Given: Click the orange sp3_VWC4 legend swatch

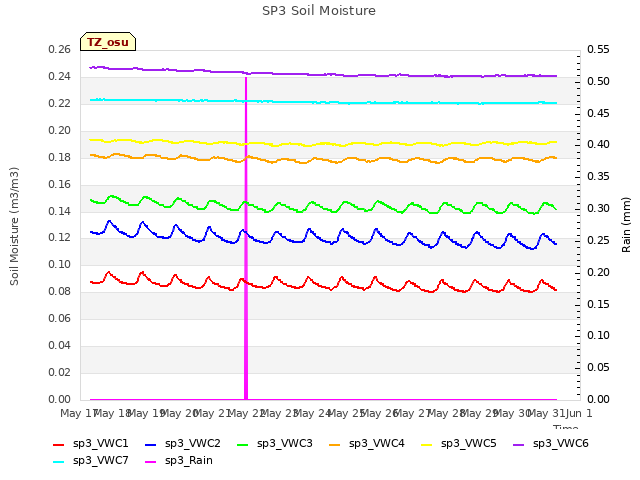Looking at the screenshot, I should pos(335,444).
